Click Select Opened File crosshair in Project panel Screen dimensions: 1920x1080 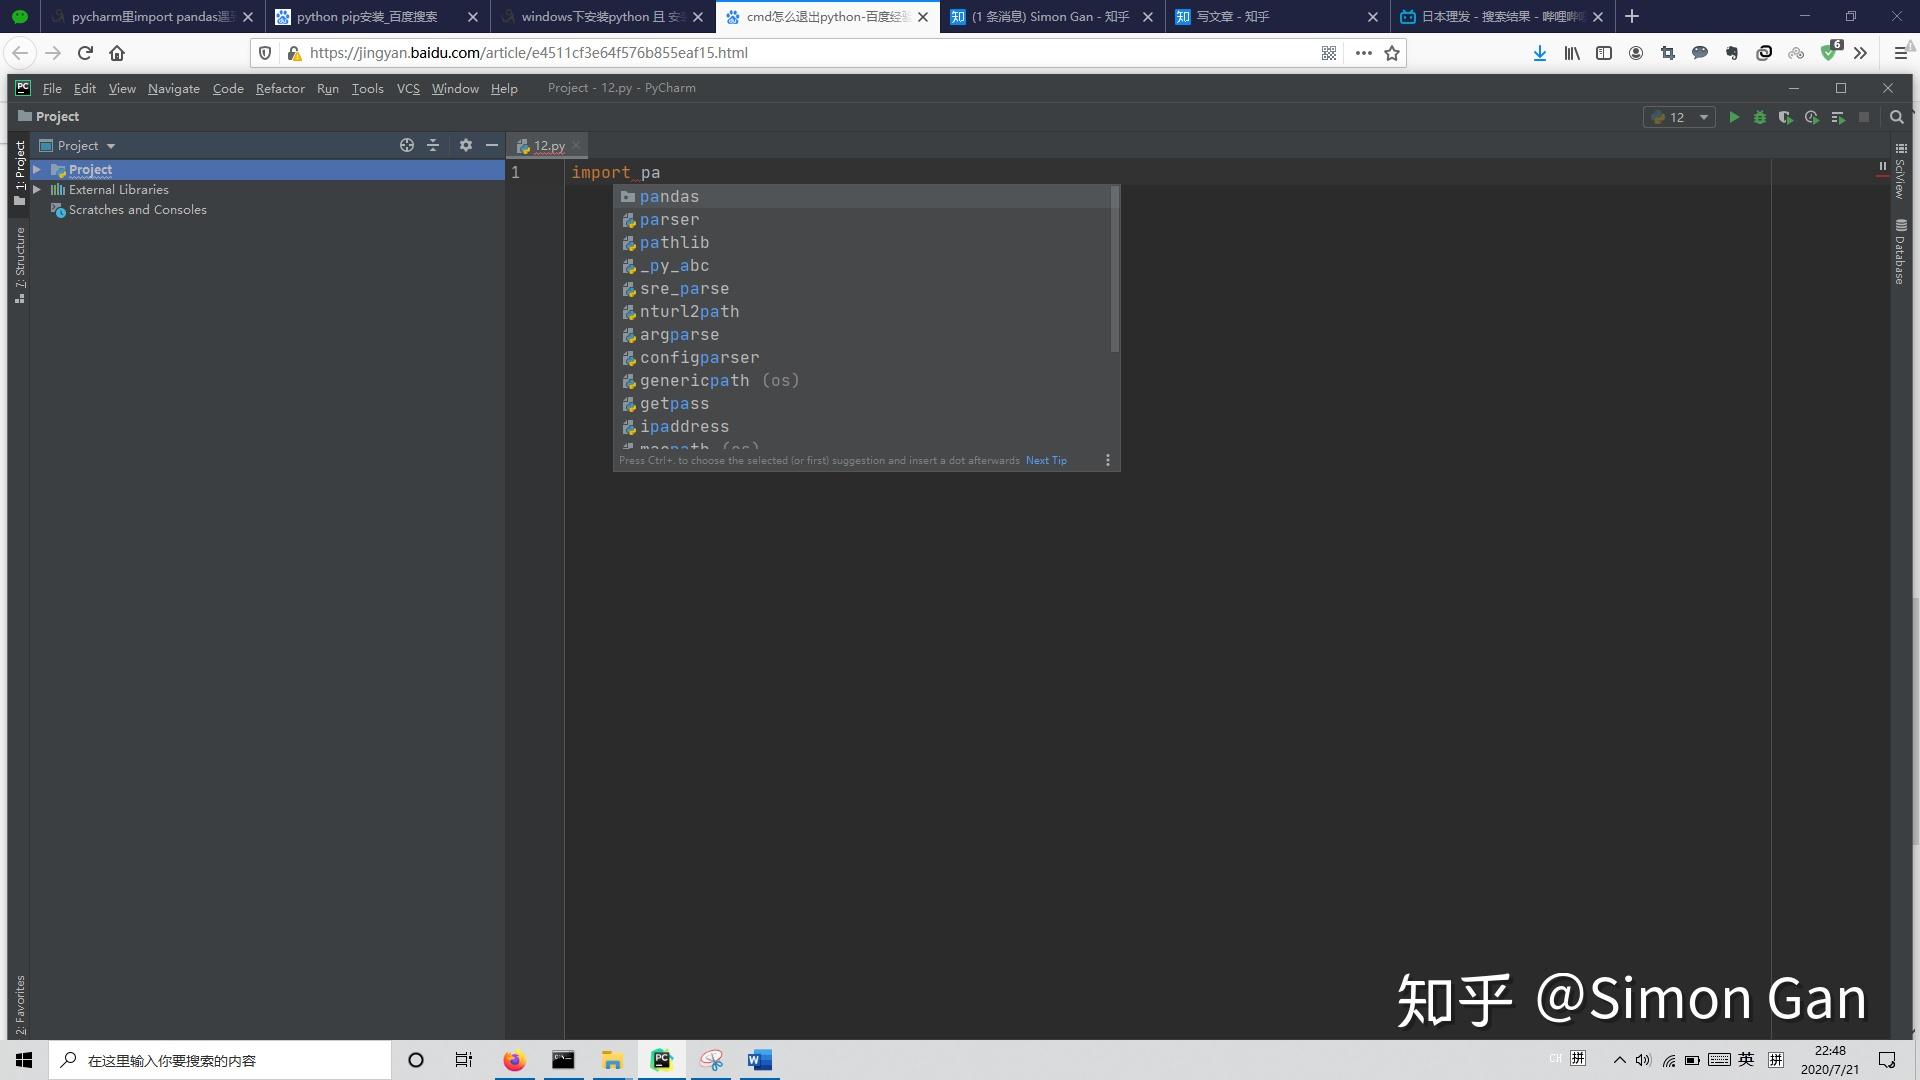pyautogui.click(x=407, y=145)
